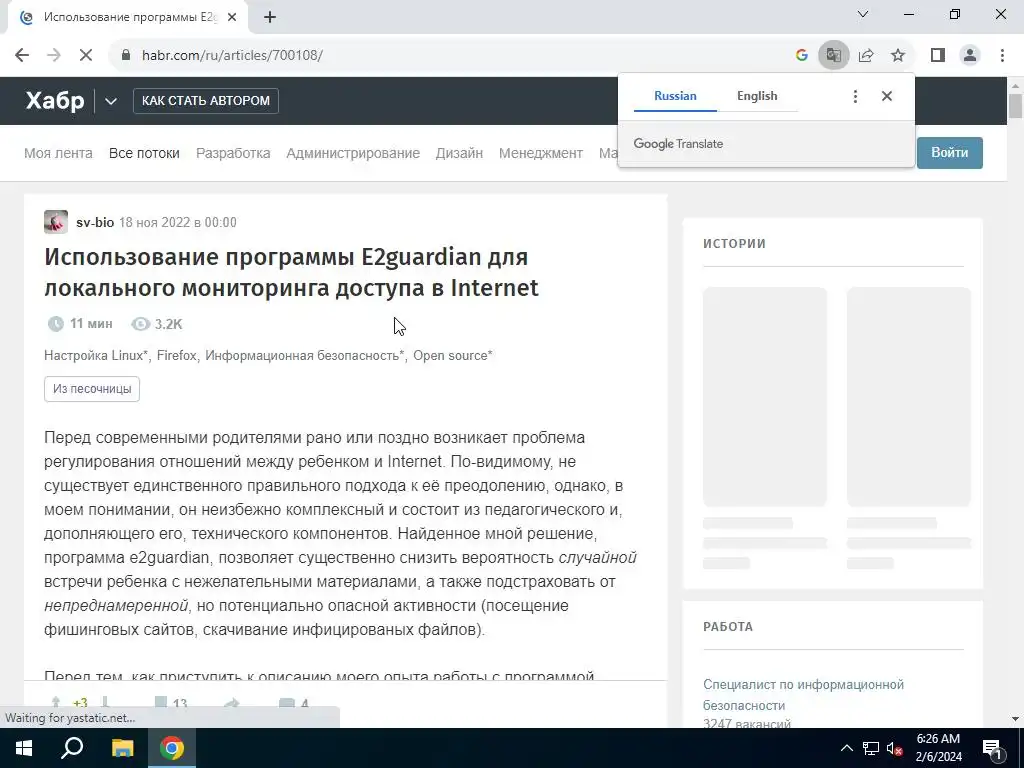Image resolution: width=1024 pixels, height=768 pixels.
Task: Stop page loading with the X button
Action: click(x=86, y=56)
